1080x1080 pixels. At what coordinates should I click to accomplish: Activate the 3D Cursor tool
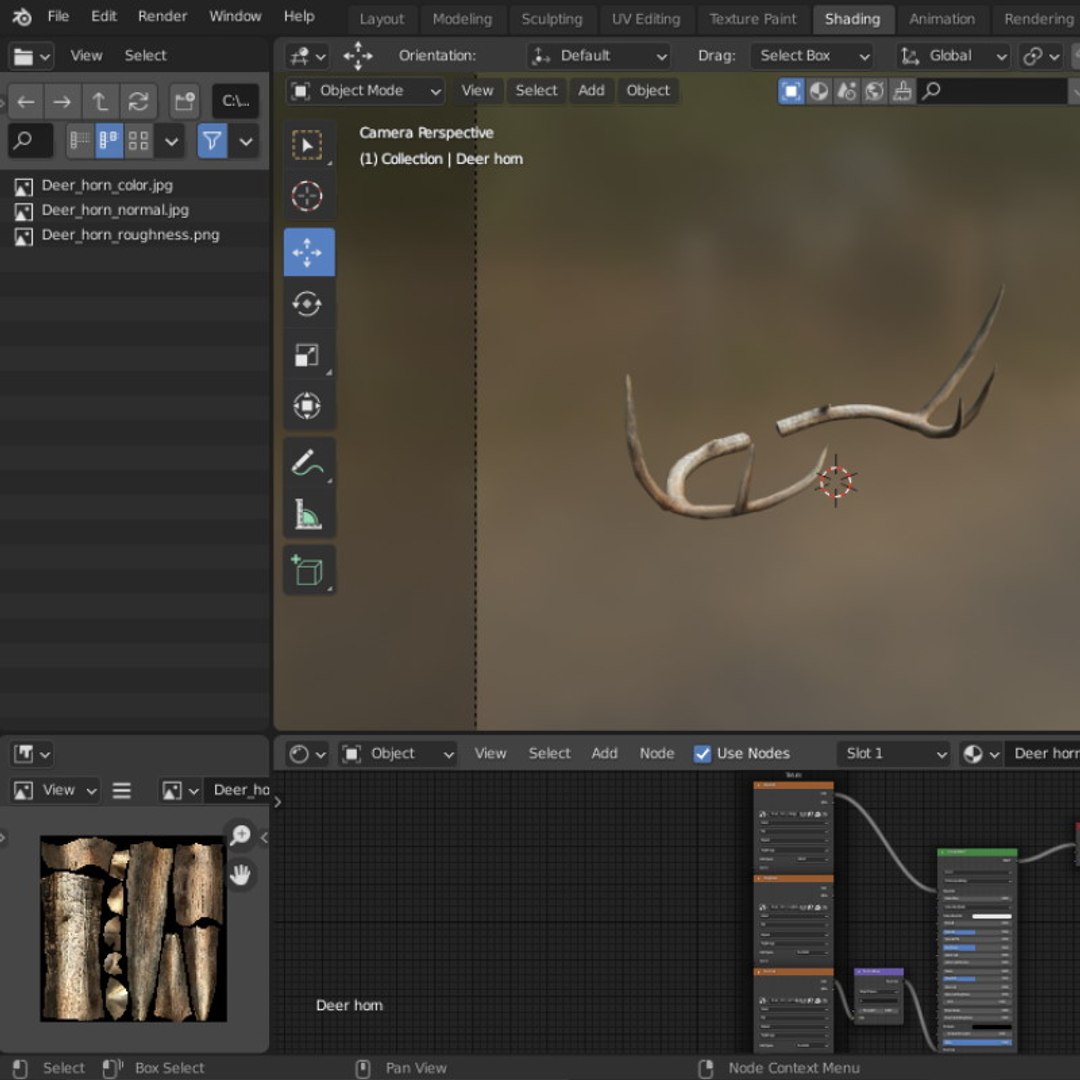coord(307,196)
